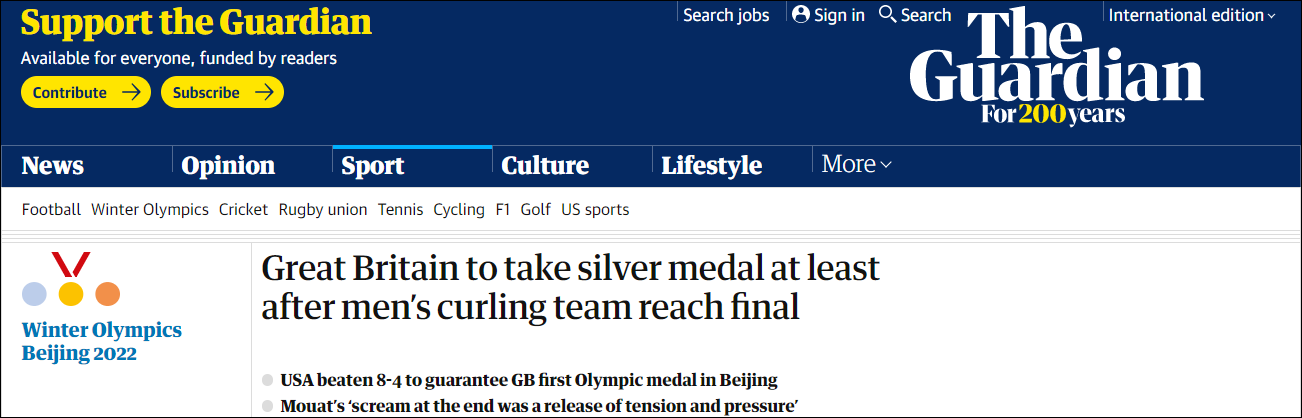The image size is (1302, 418).
Task: Open the News section tab
Action: click(53, 166)
